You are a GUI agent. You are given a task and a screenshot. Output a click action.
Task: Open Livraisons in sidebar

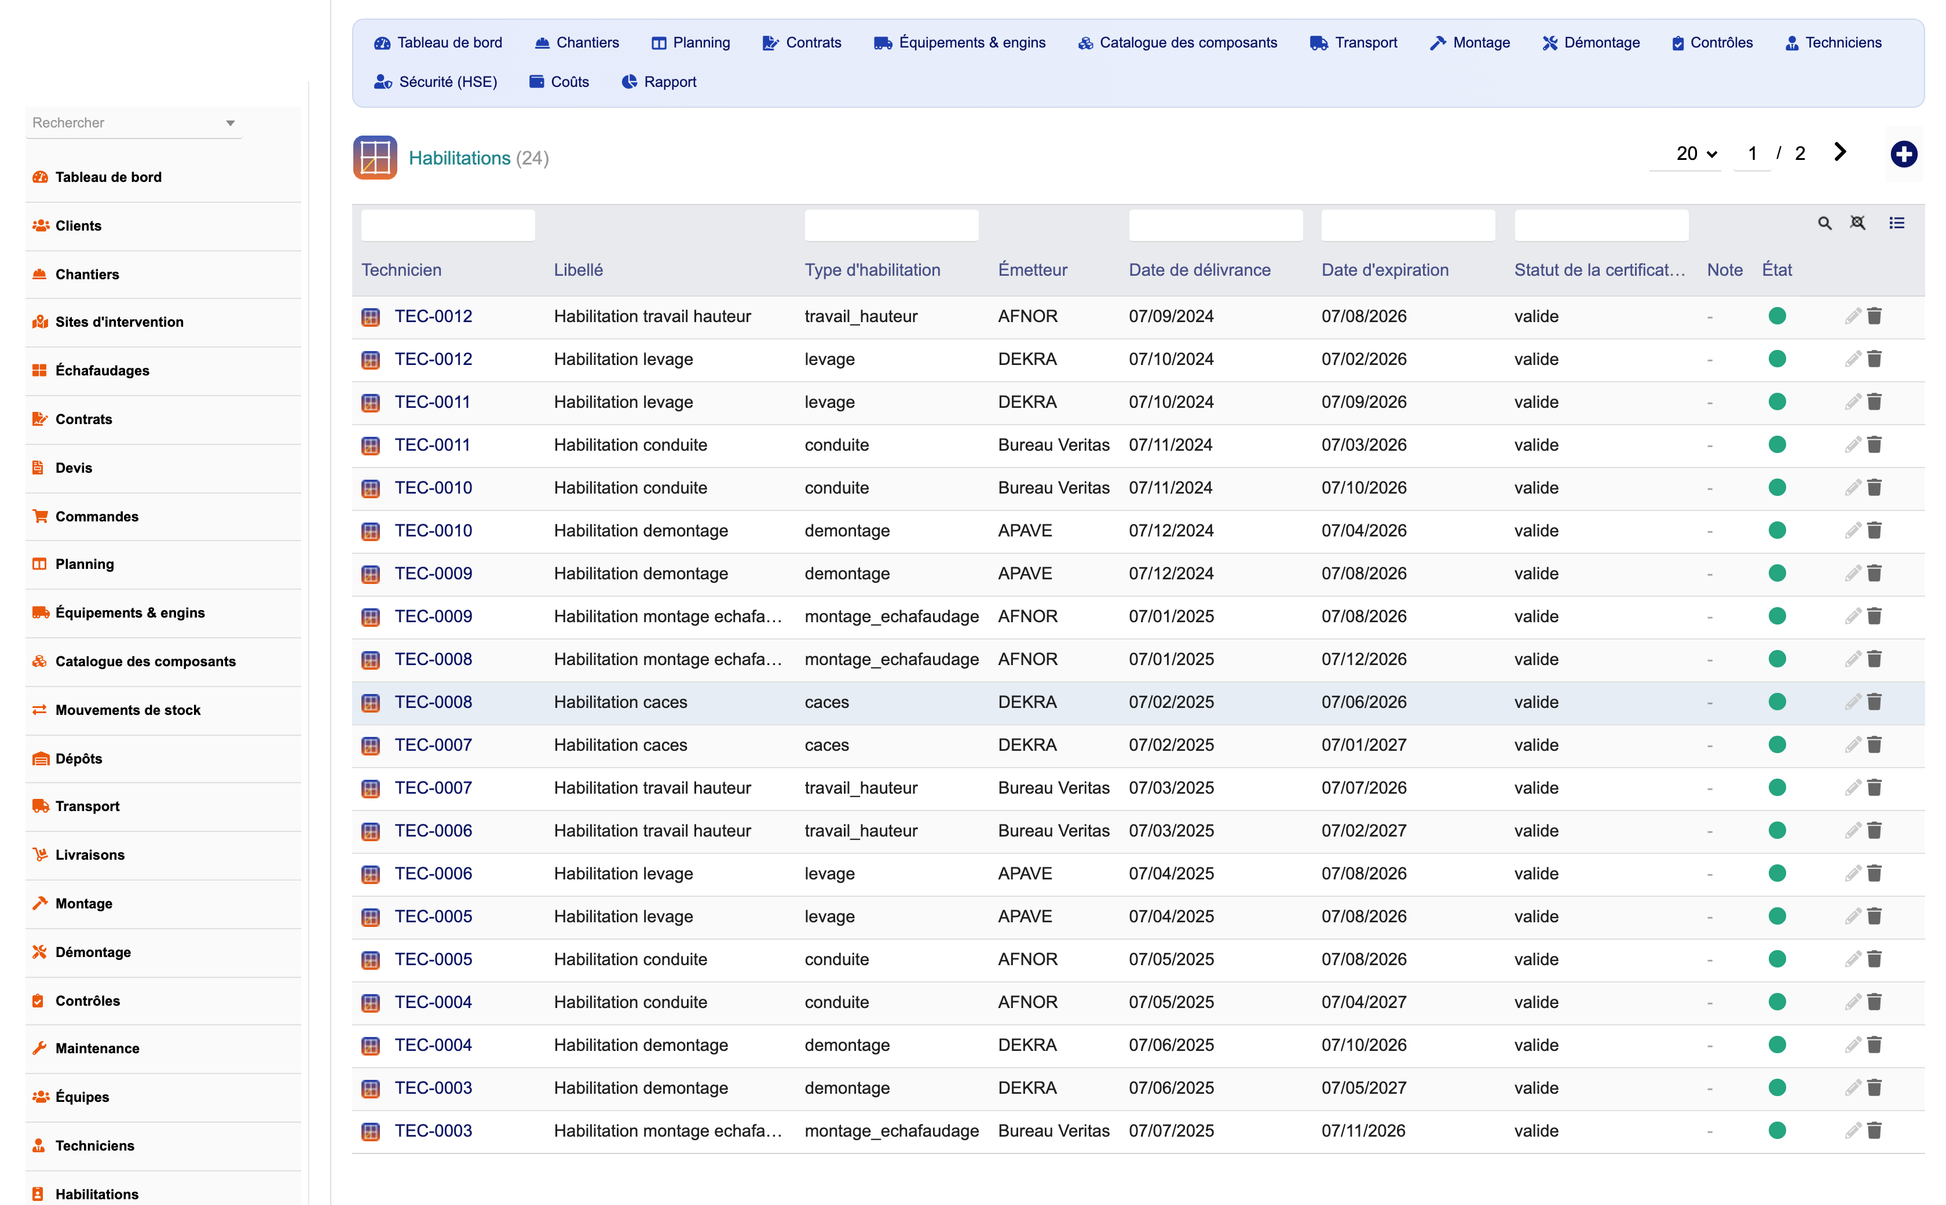[89, 855]
